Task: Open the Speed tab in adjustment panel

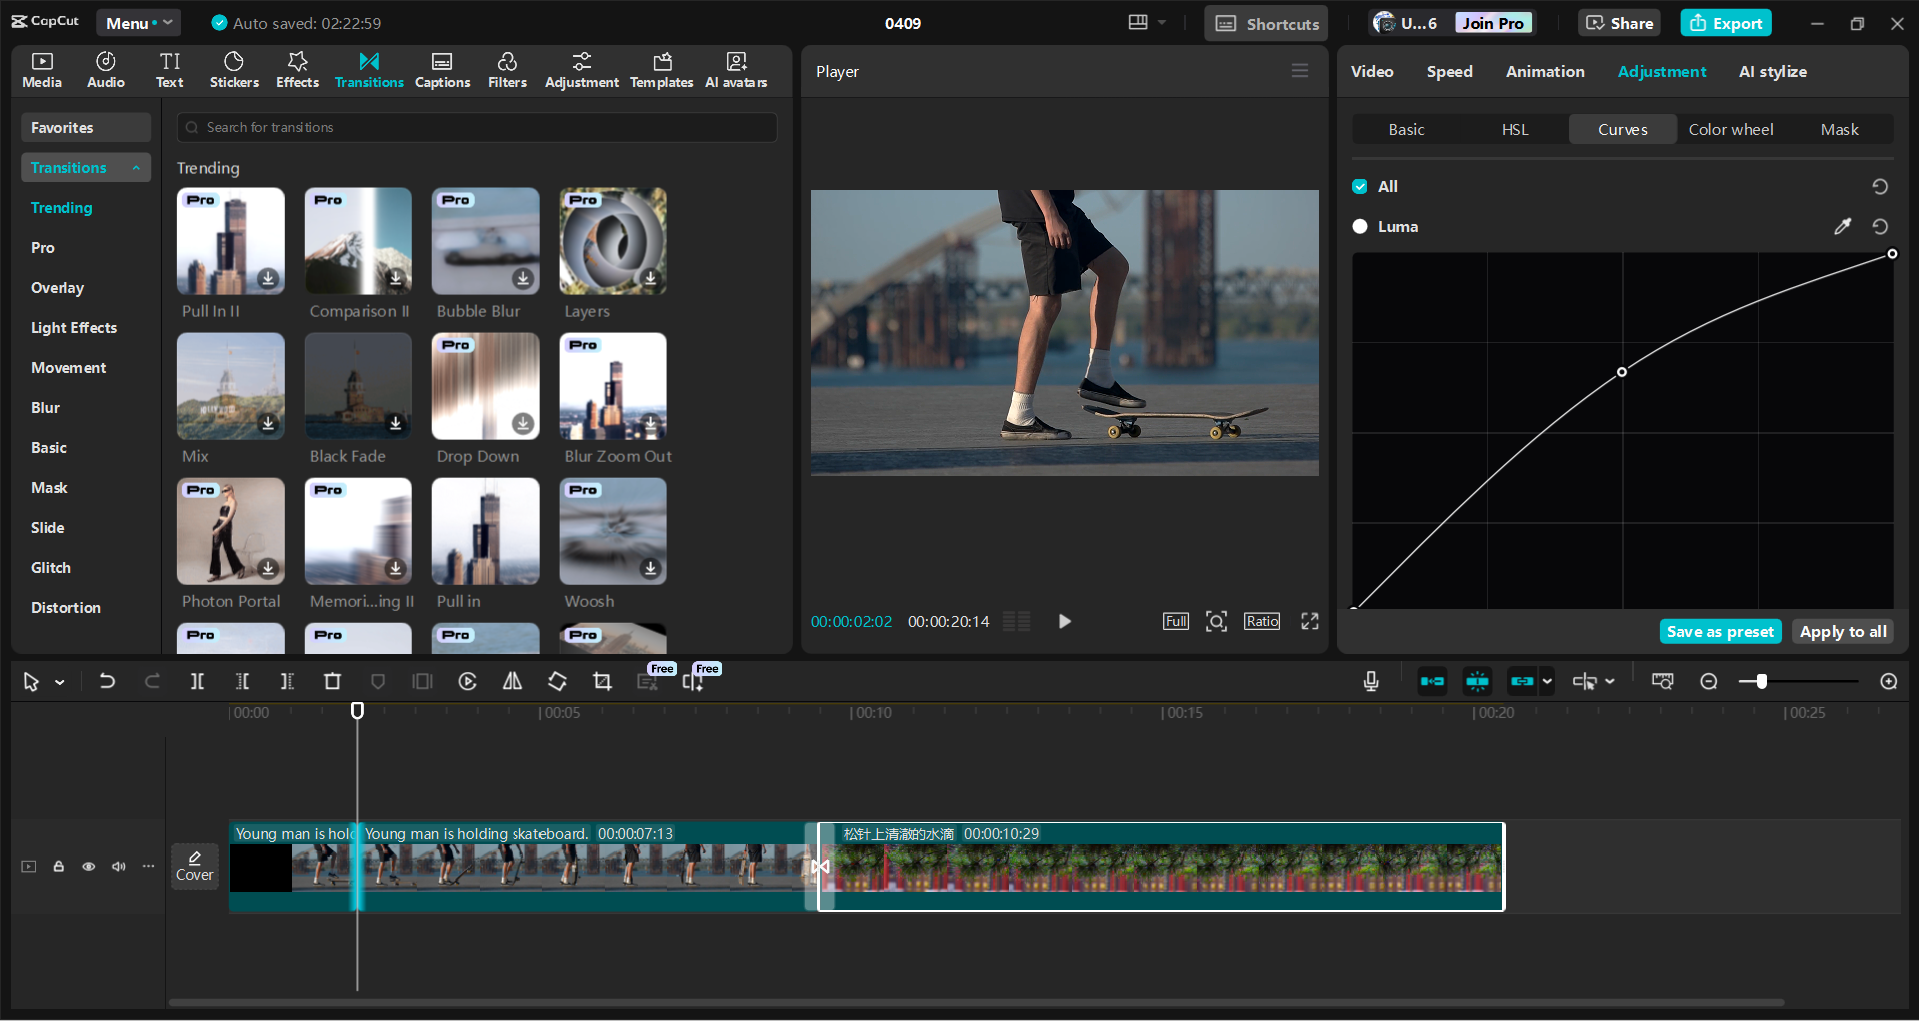Action: [1448, 71]
